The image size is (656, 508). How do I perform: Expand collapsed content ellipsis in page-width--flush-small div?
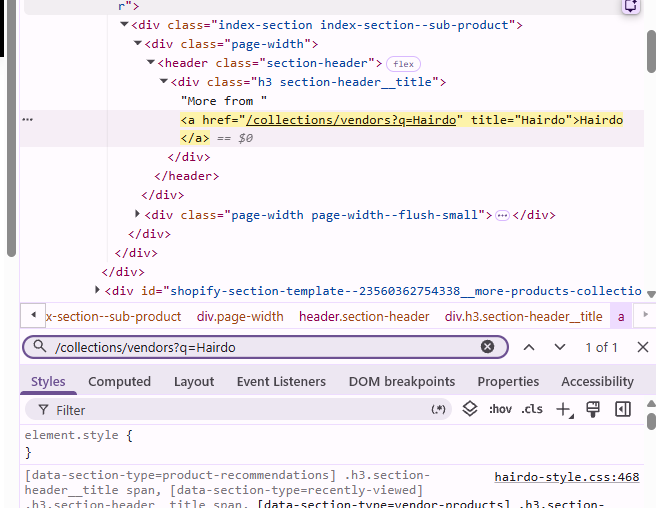click(x=502, y=216)
